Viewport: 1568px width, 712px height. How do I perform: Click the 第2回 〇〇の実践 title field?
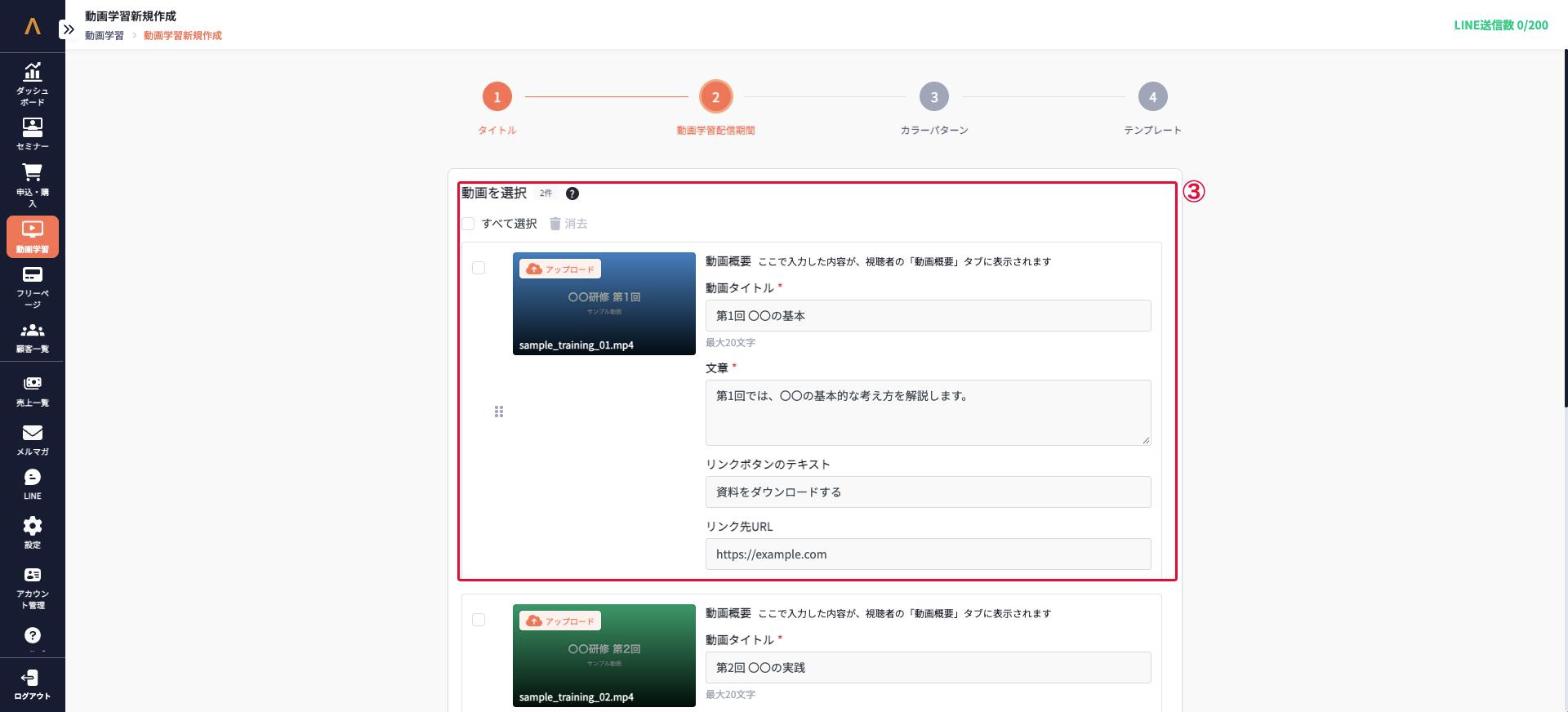click(x=928, y=668)
